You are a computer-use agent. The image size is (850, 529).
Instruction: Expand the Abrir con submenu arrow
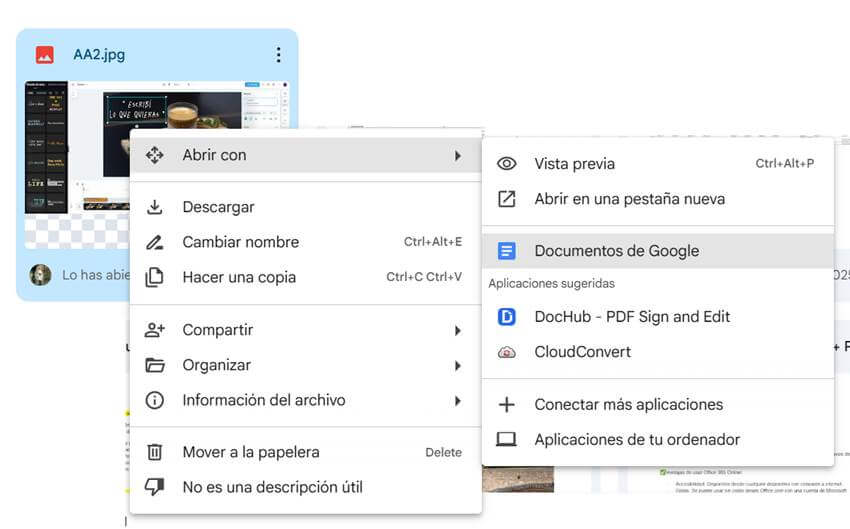pyautogui.click(x=458, y=156)
